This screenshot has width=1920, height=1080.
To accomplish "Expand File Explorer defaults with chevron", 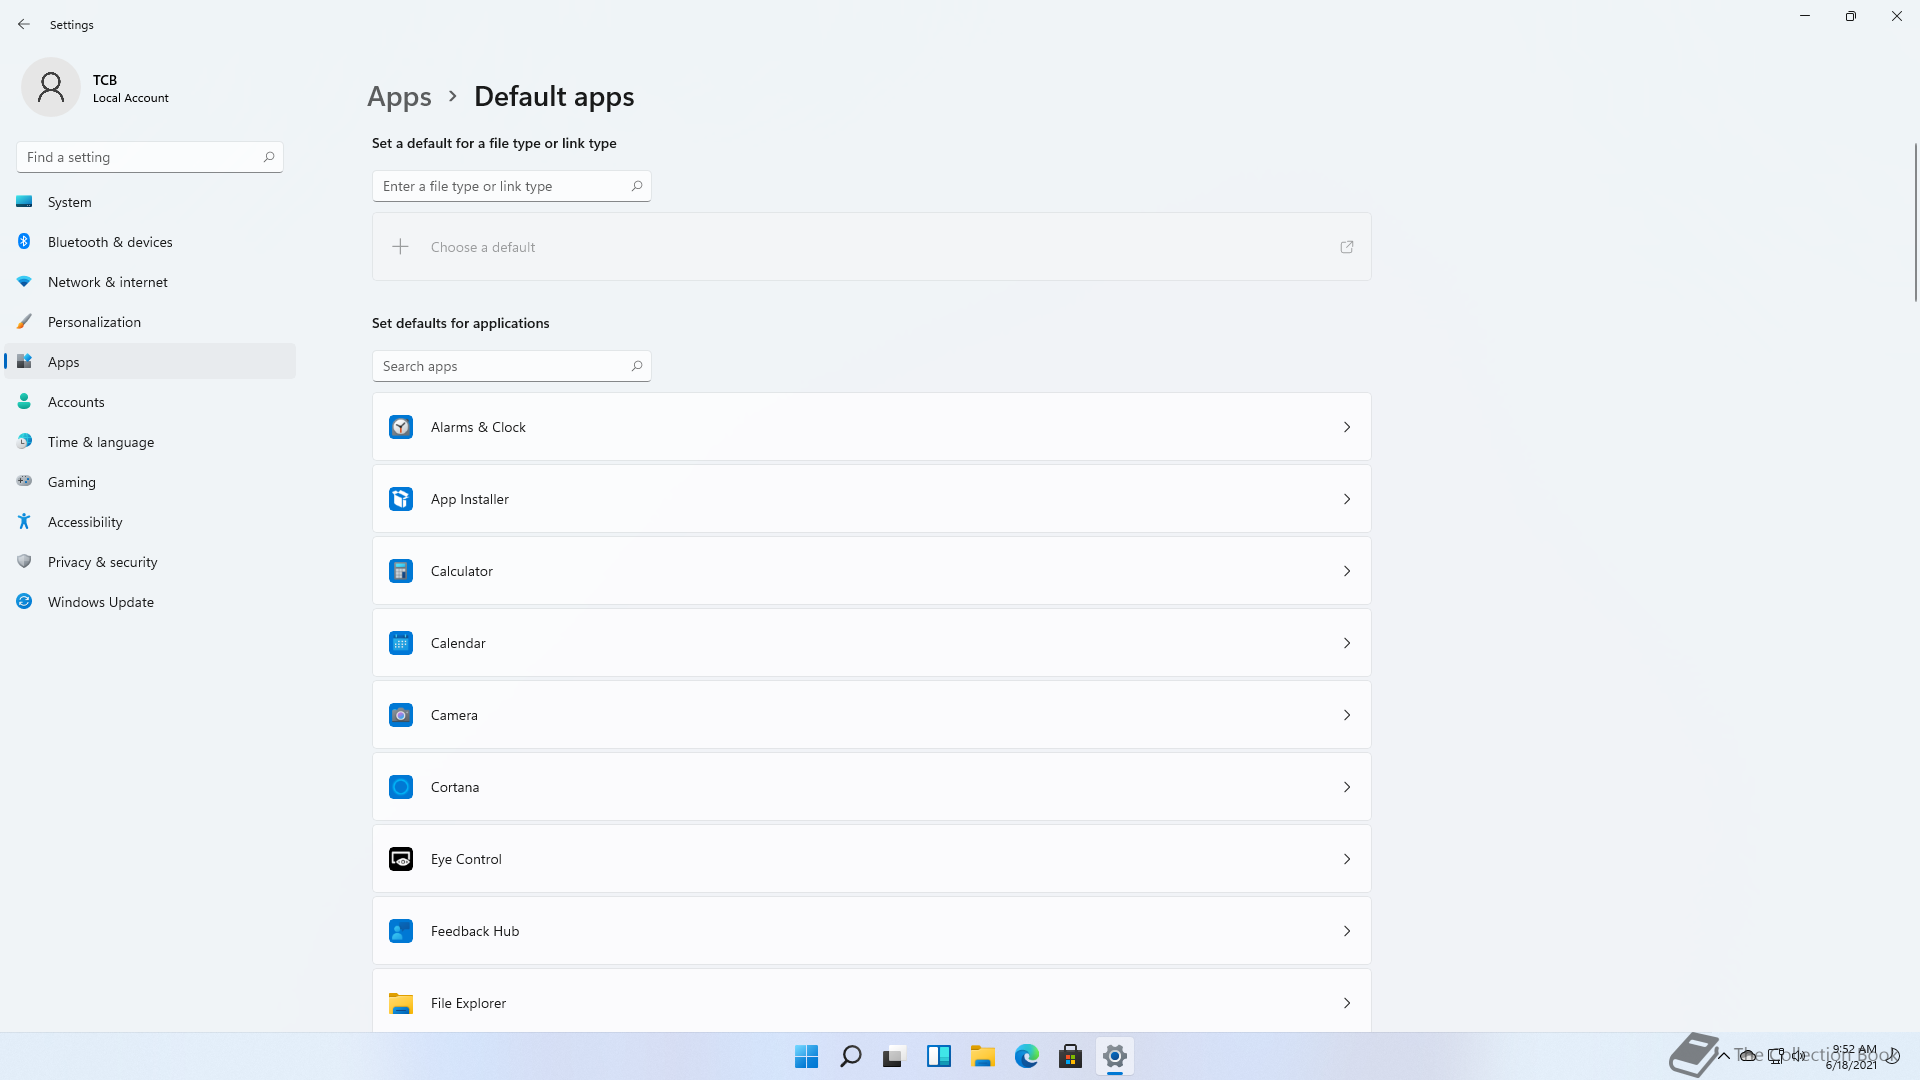I will pyautogui.click(x=1347, y=1003).
